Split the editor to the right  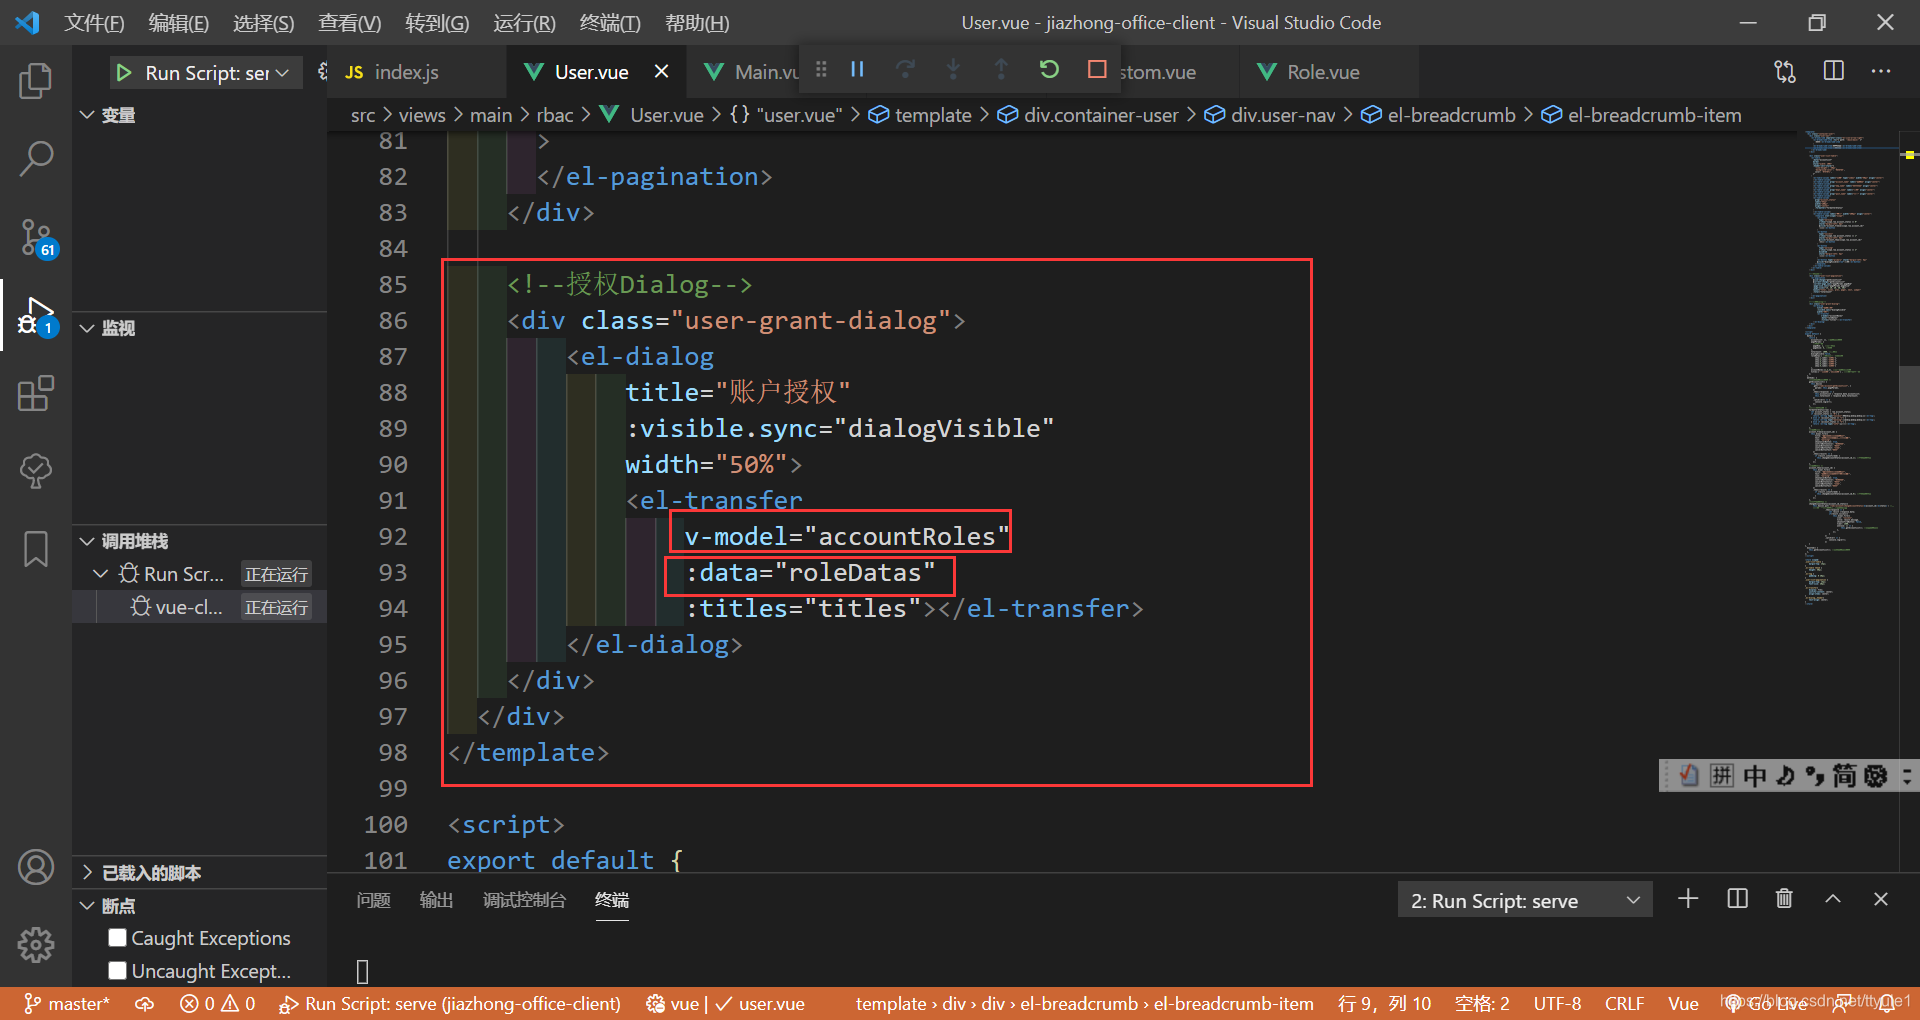(1834, 71)
